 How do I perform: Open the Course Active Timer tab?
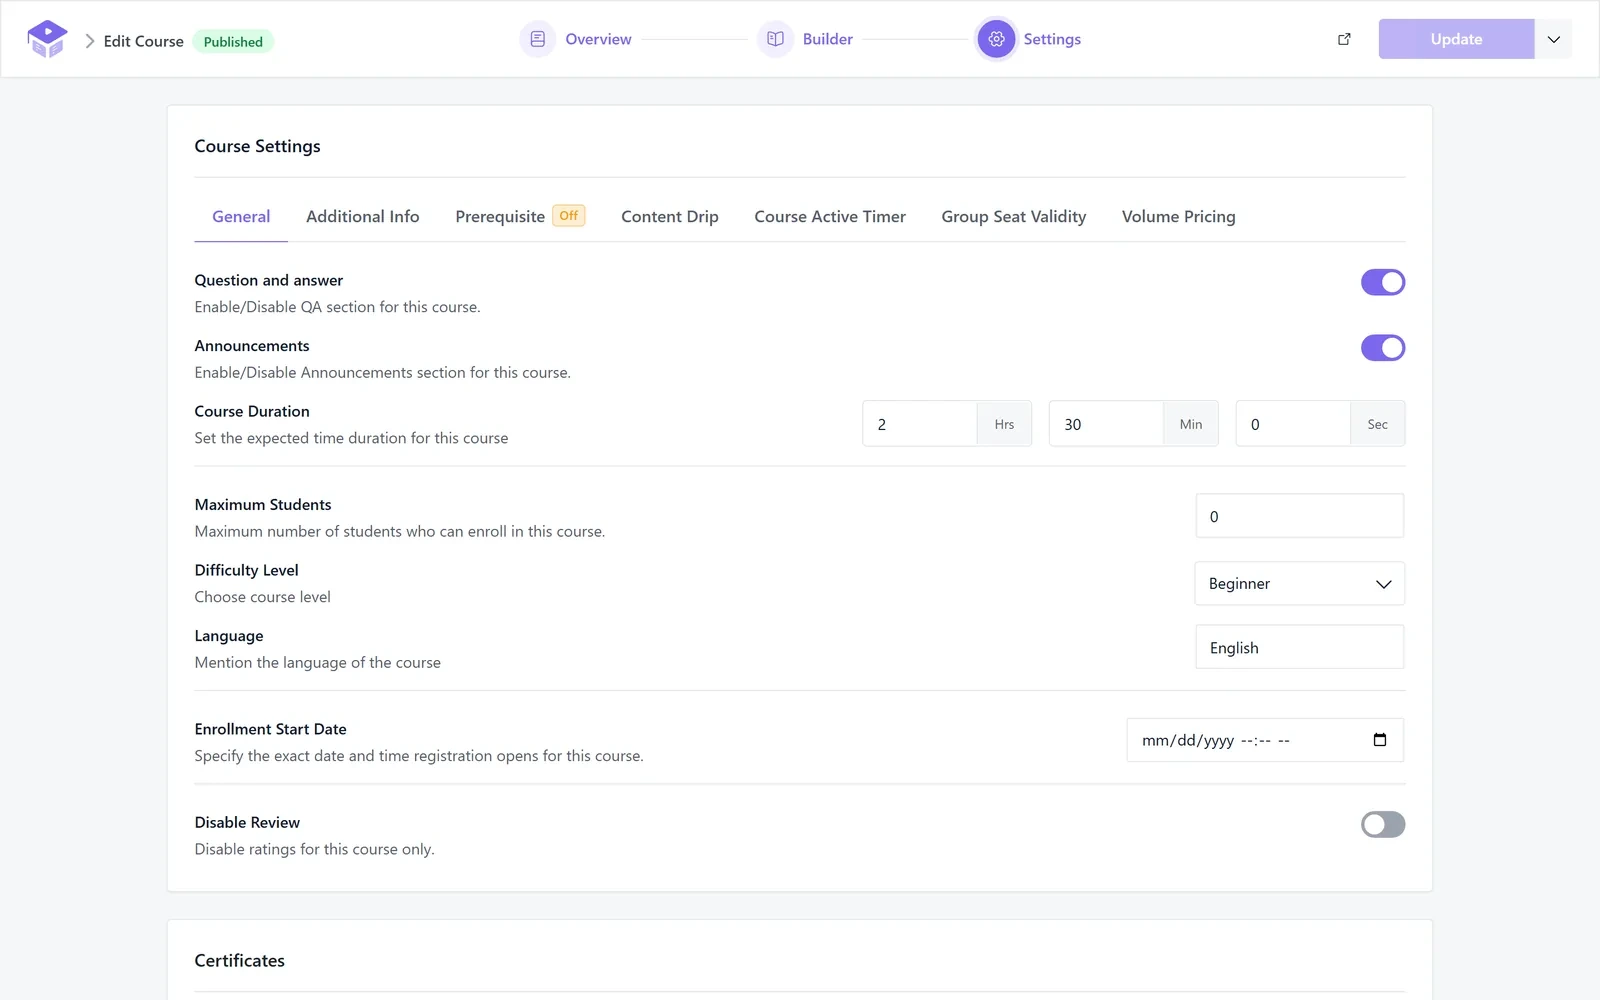(830, 217)
